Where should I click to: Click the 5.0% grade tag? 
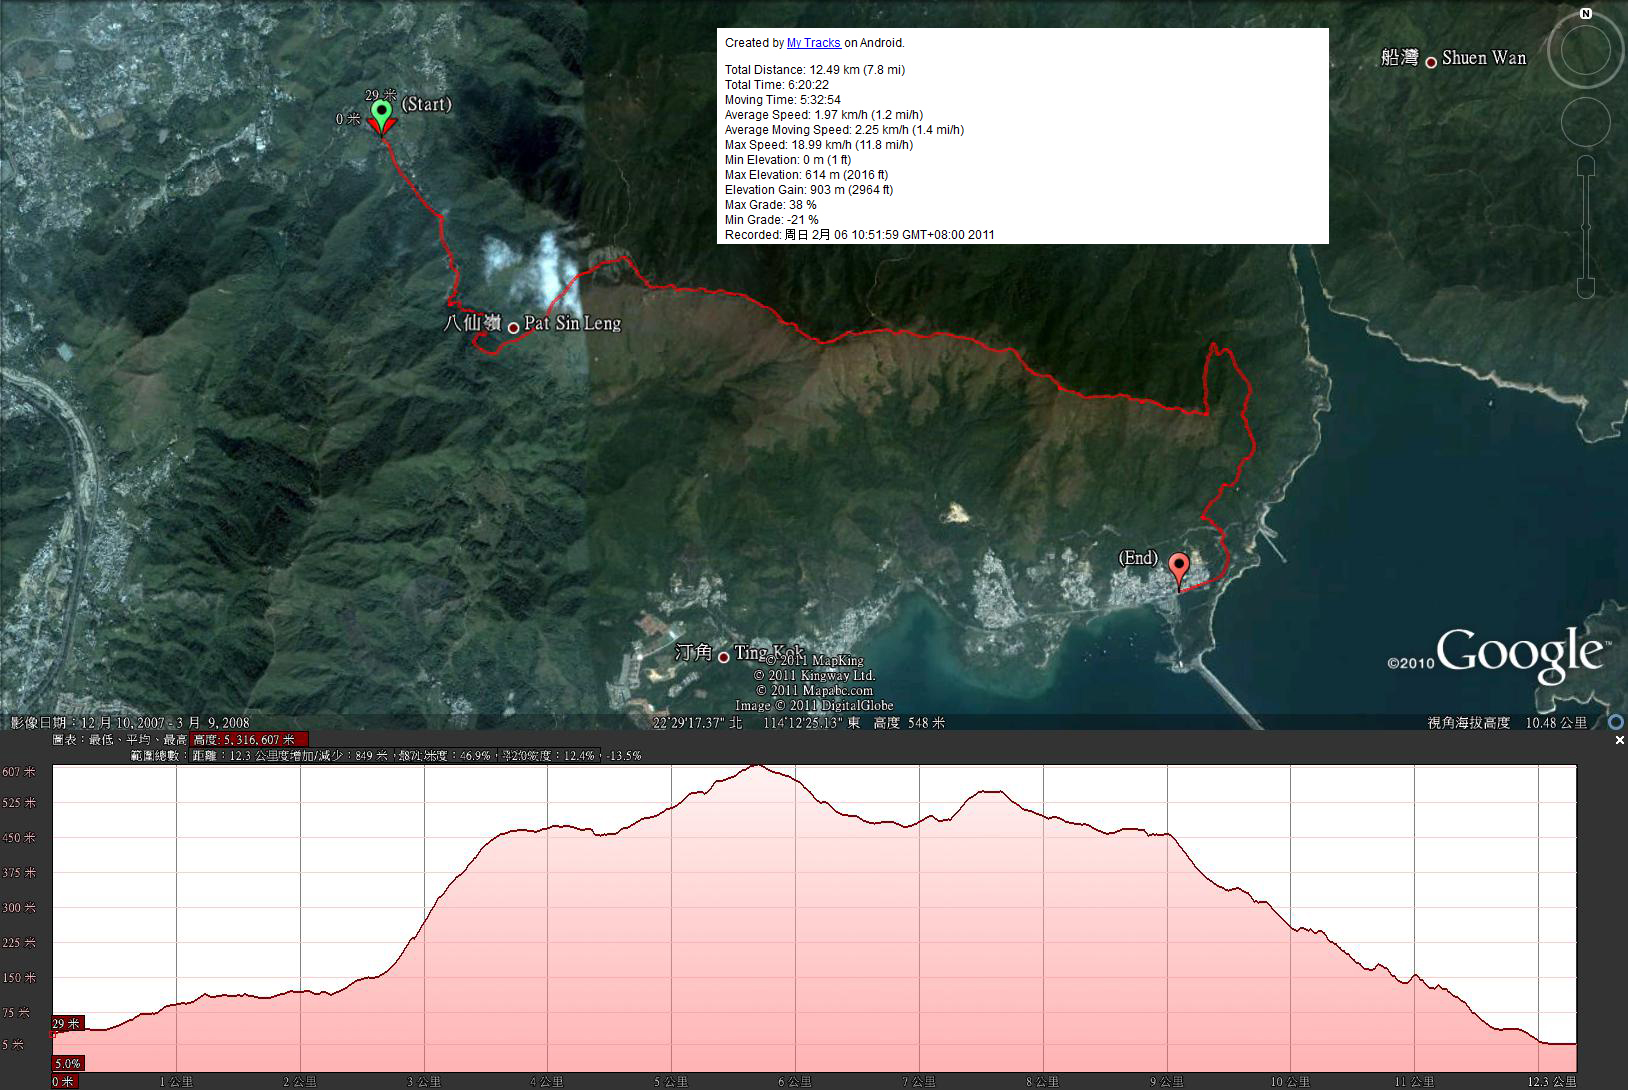(x=68, y=1063)
